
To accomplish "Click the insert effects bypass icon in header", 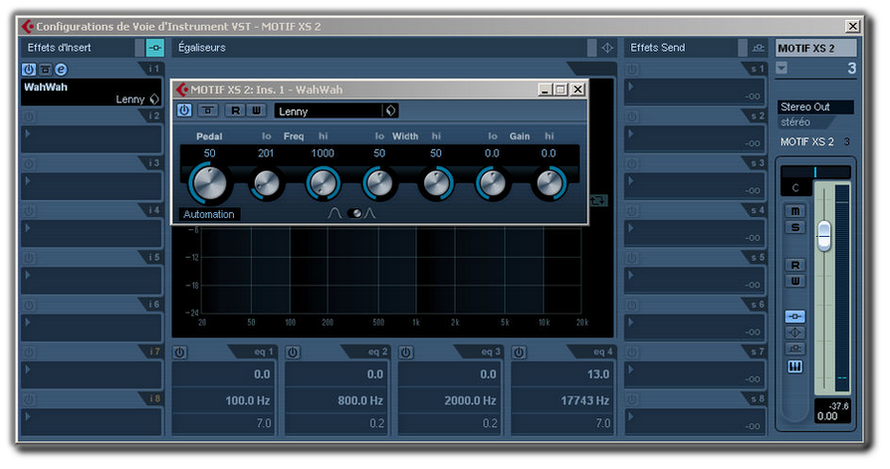I will [154, 47].
